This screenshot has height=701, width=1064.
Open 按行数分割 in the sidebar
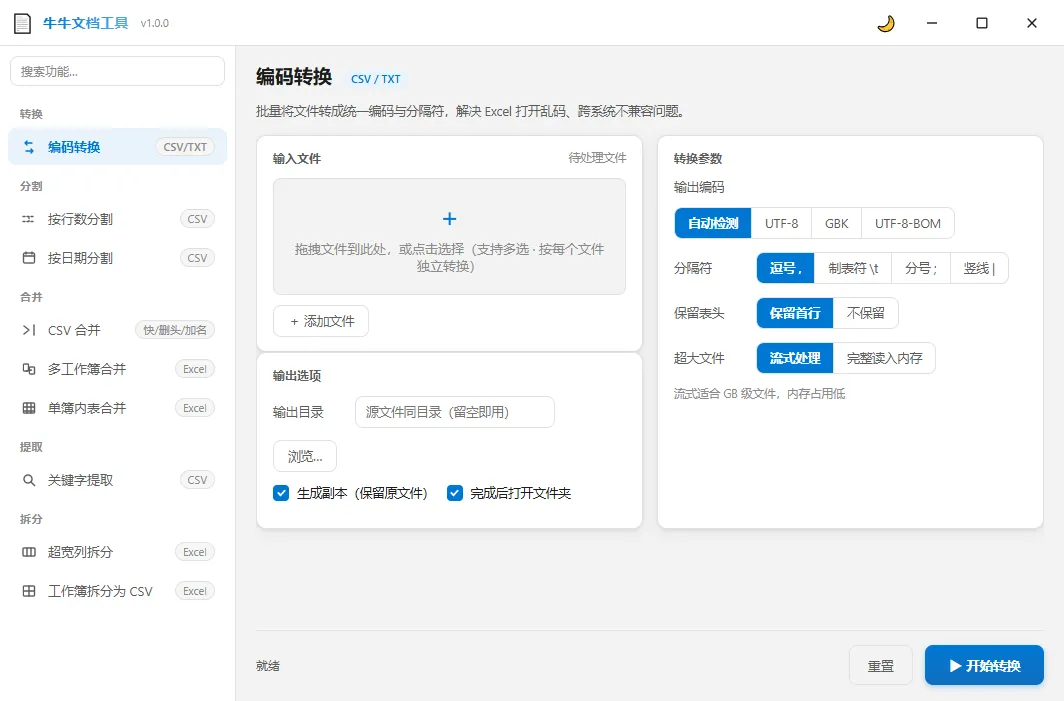(x=117, y=219)
